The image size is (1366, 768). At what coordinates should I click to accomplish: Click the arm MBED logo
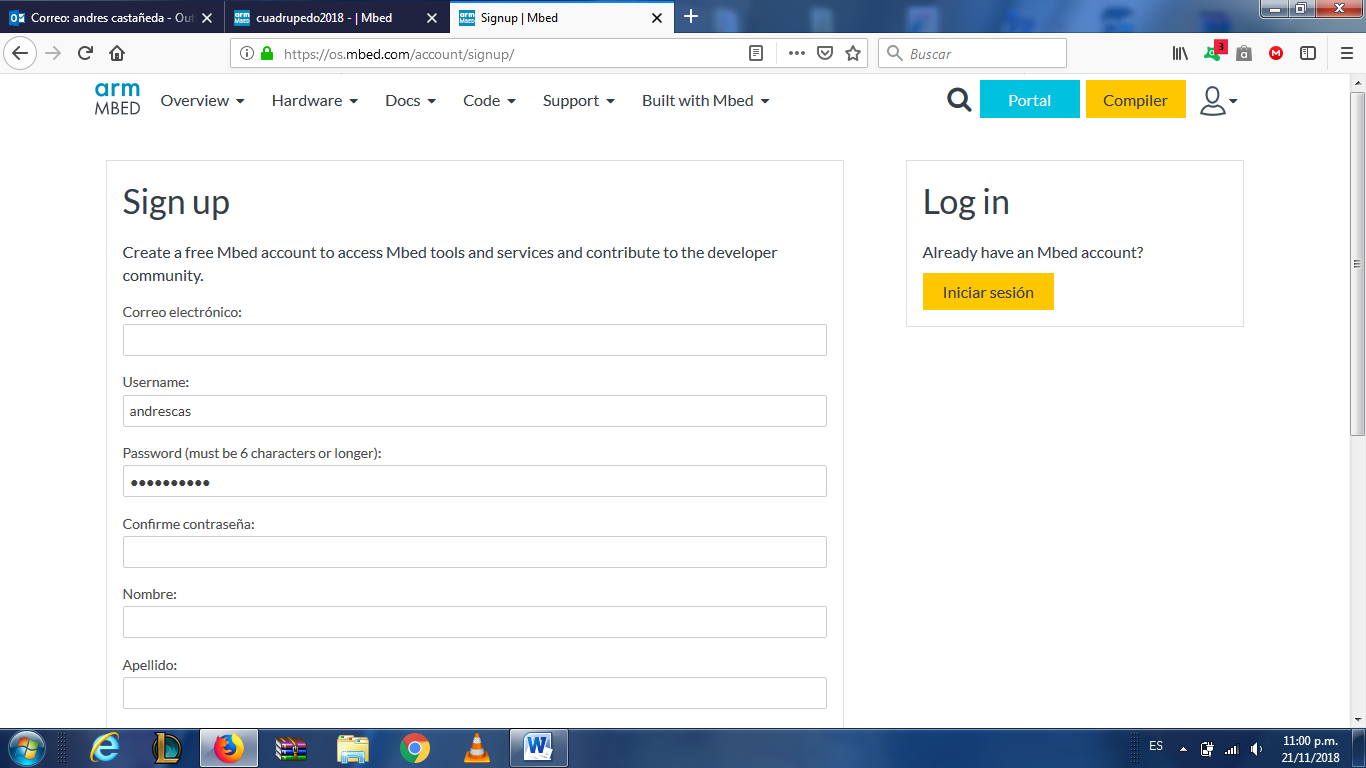point(117,99)
